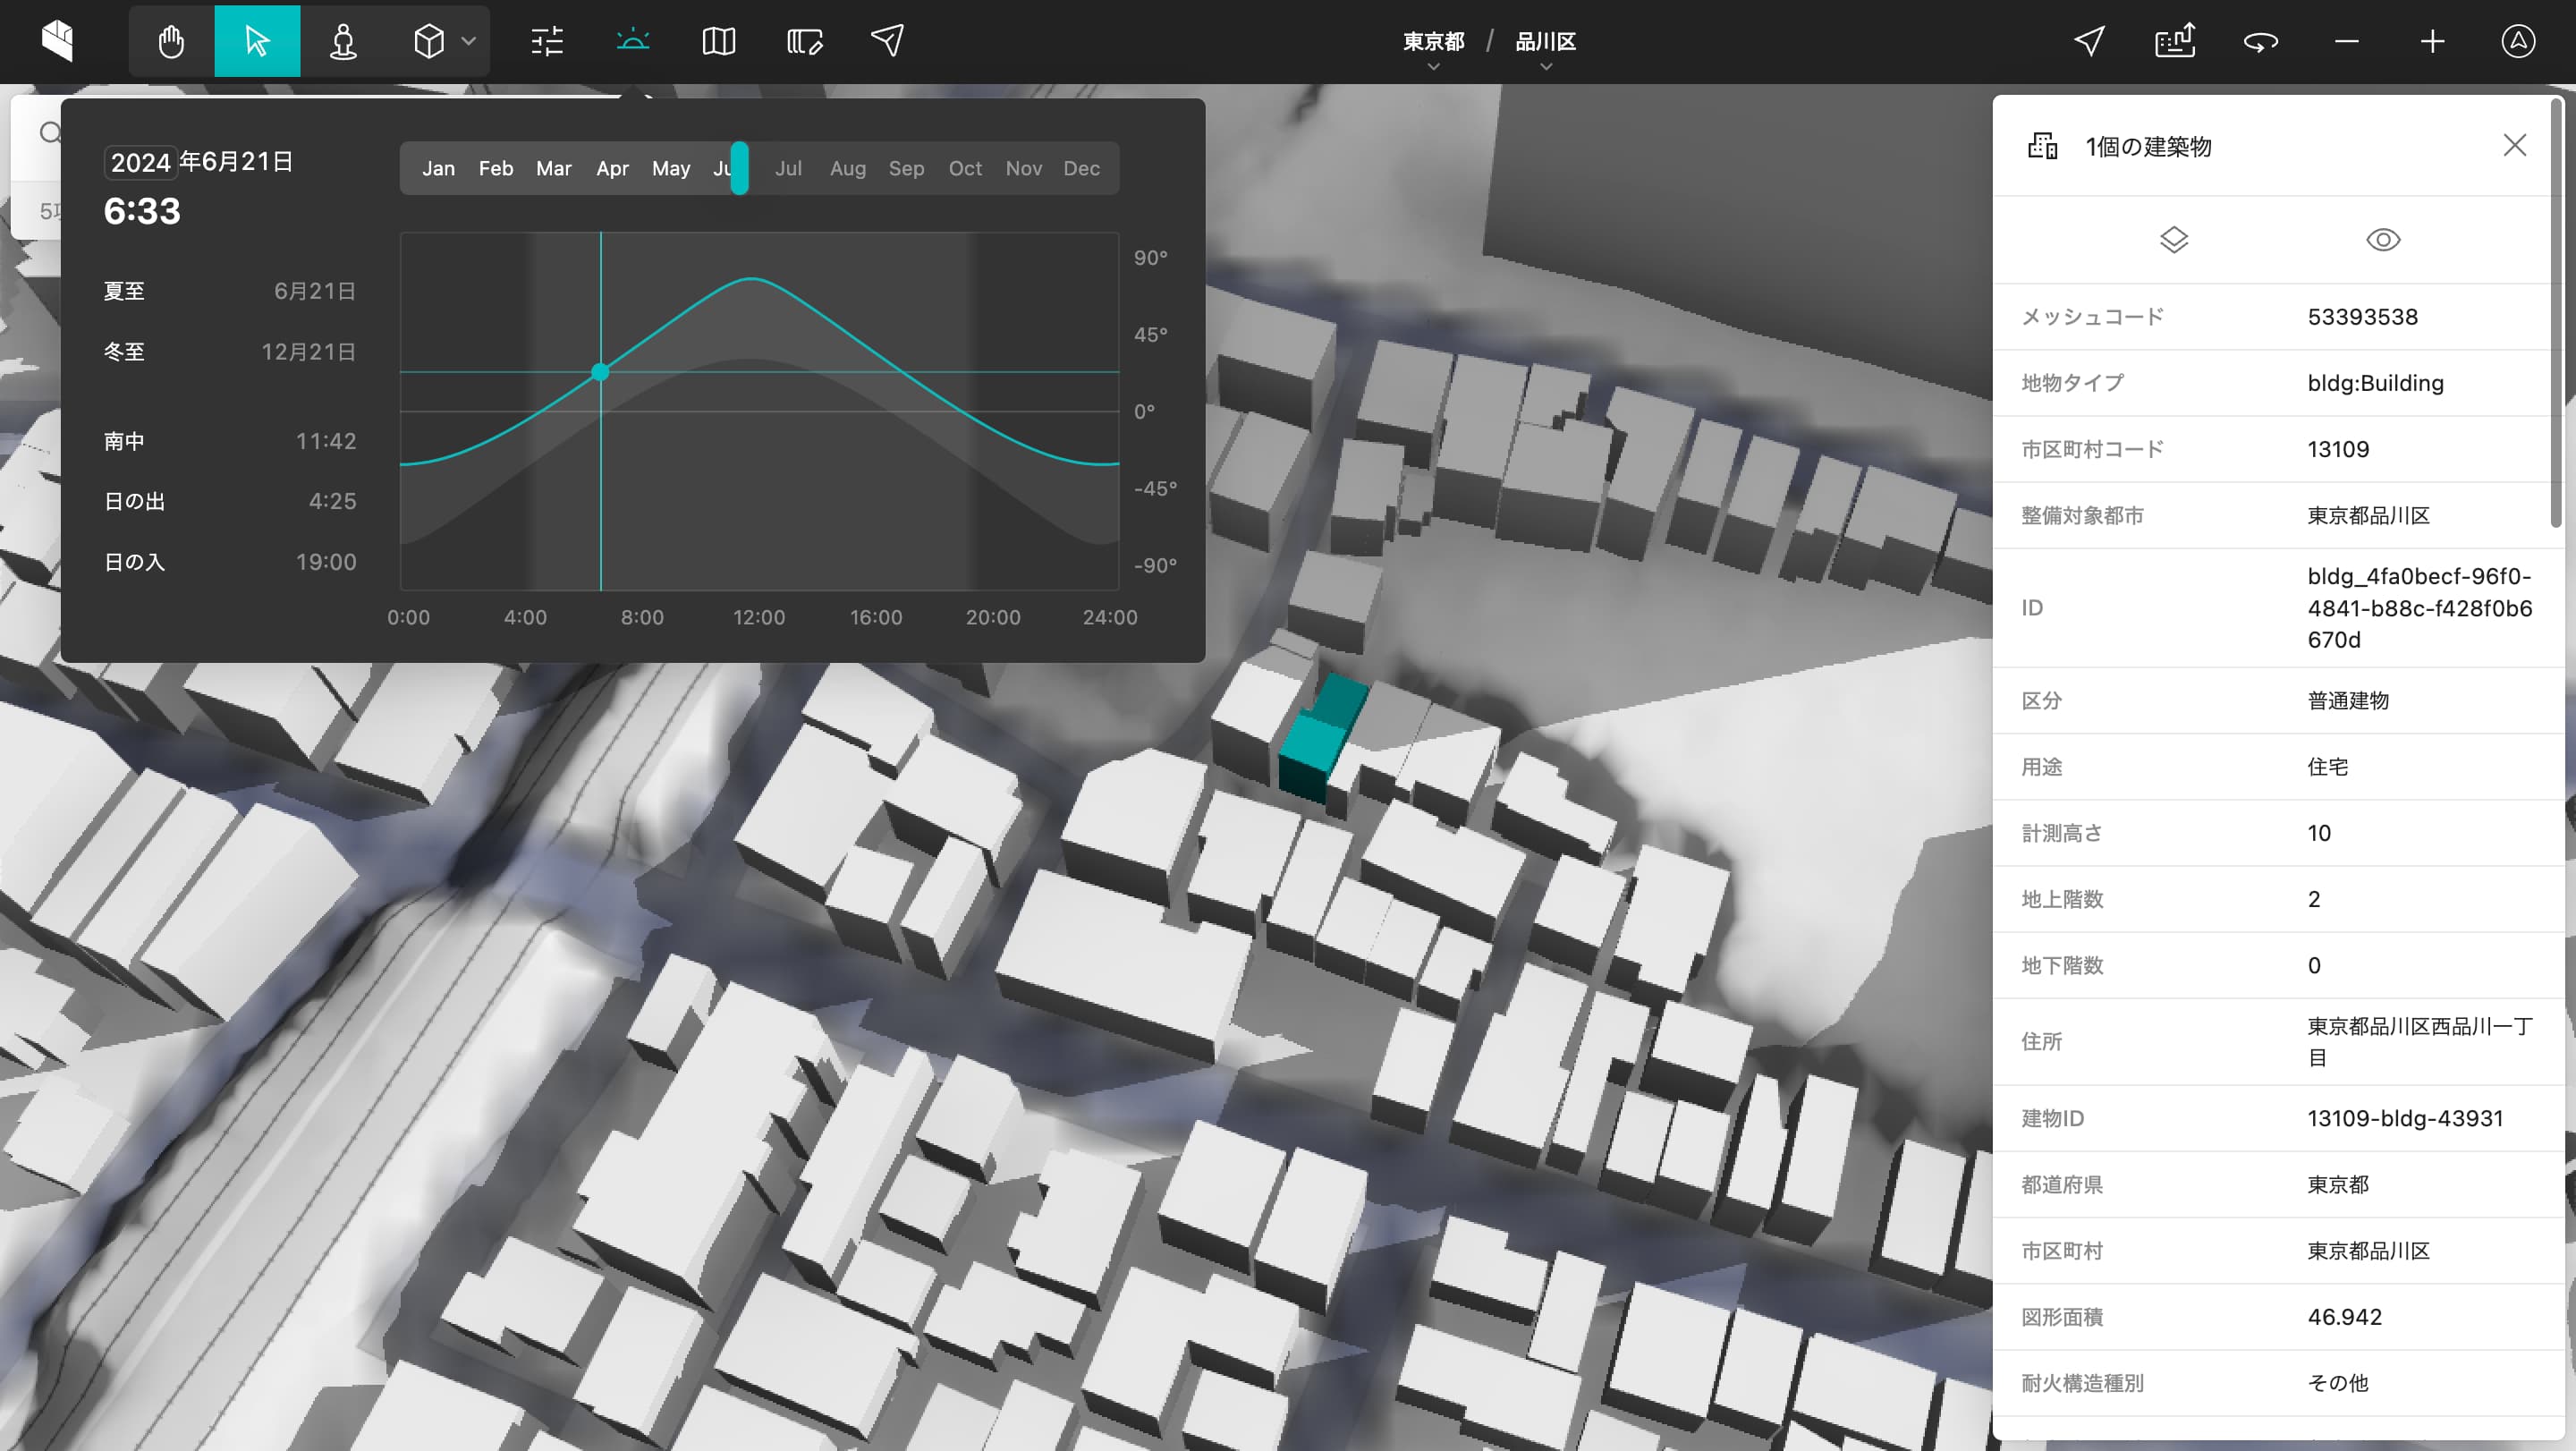The width and height of the screenshot is (2576, 1451).
Task: Click the building ID bldg_4fa0becf value
Action: pos(2420,608)
